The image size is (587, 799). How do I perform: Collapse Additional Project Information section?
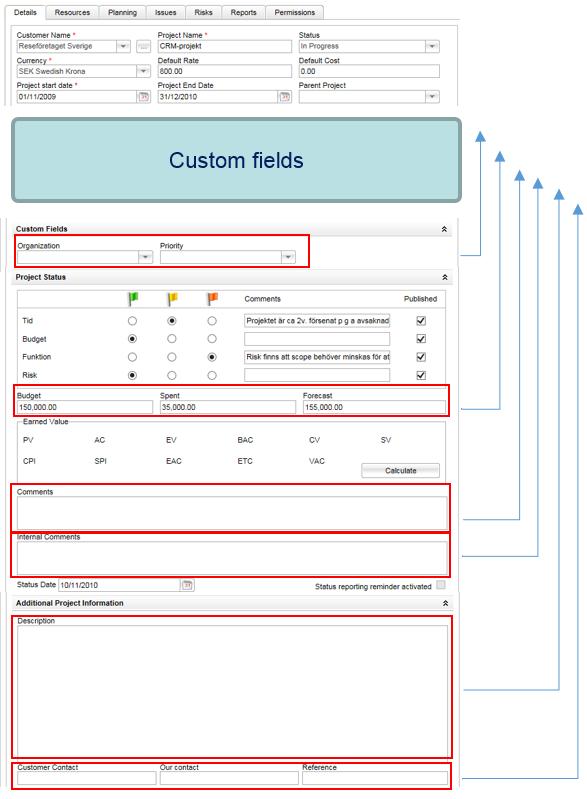tap(445, 603)
